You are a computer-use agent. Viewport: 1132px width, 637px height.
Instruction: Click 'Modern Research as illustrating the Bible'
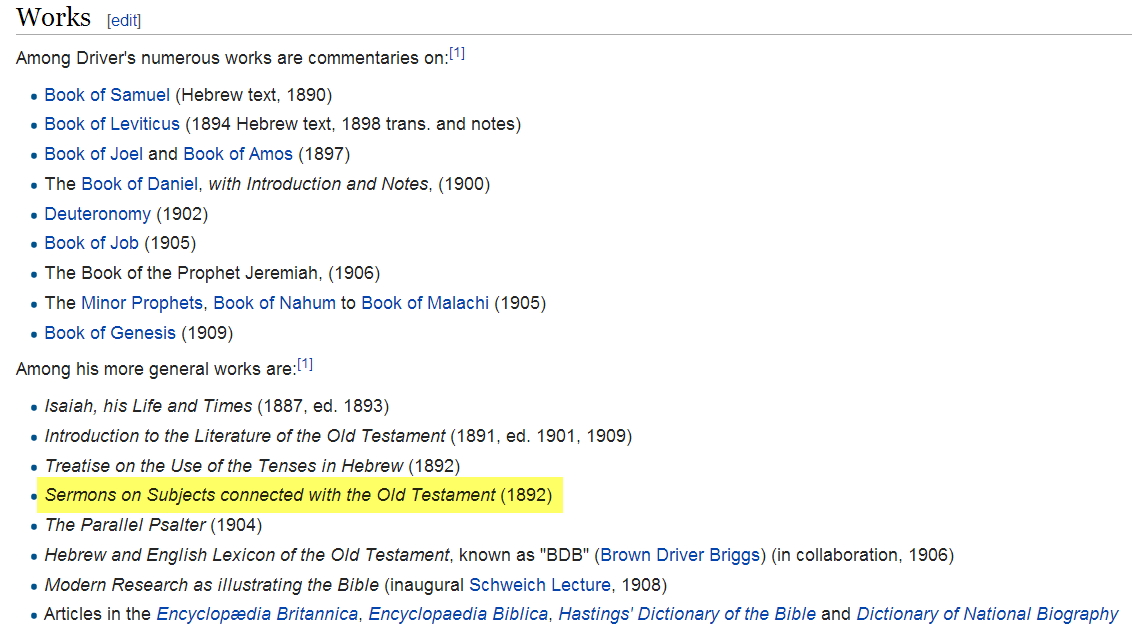[x=212, y=584]
